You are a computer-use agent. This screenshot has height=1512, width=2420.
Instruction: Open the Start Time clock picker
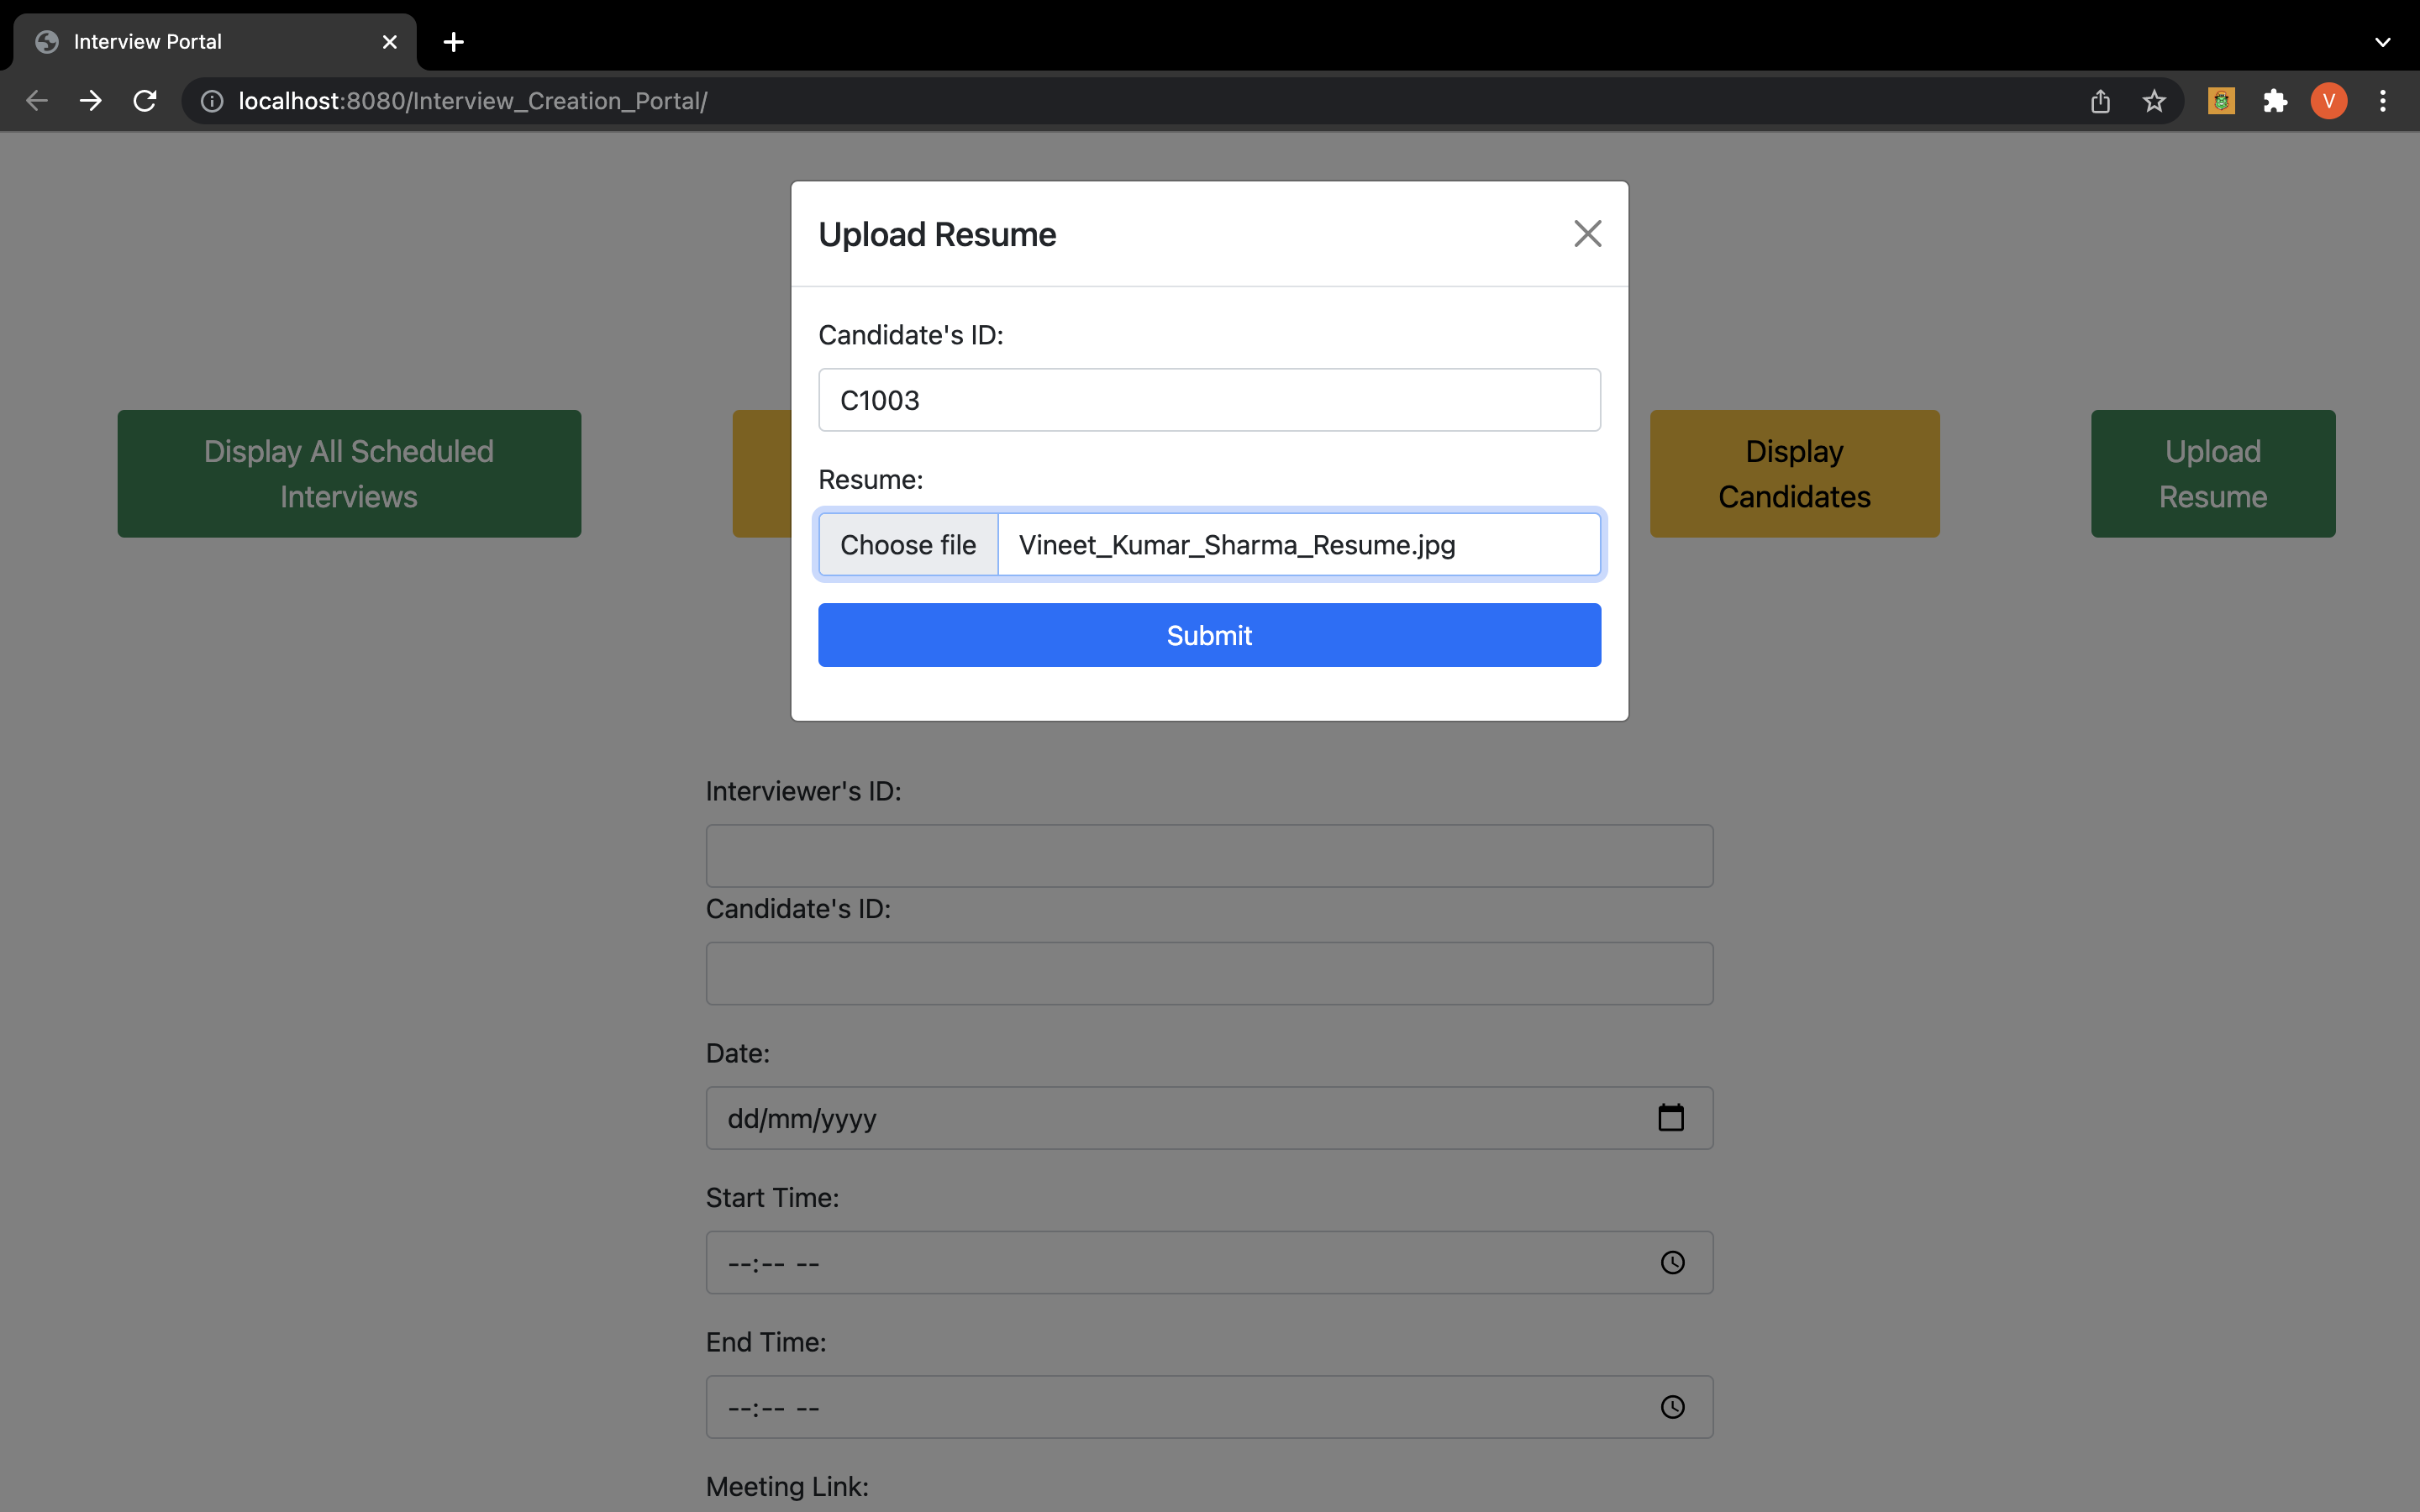tap(1672, 1263)
